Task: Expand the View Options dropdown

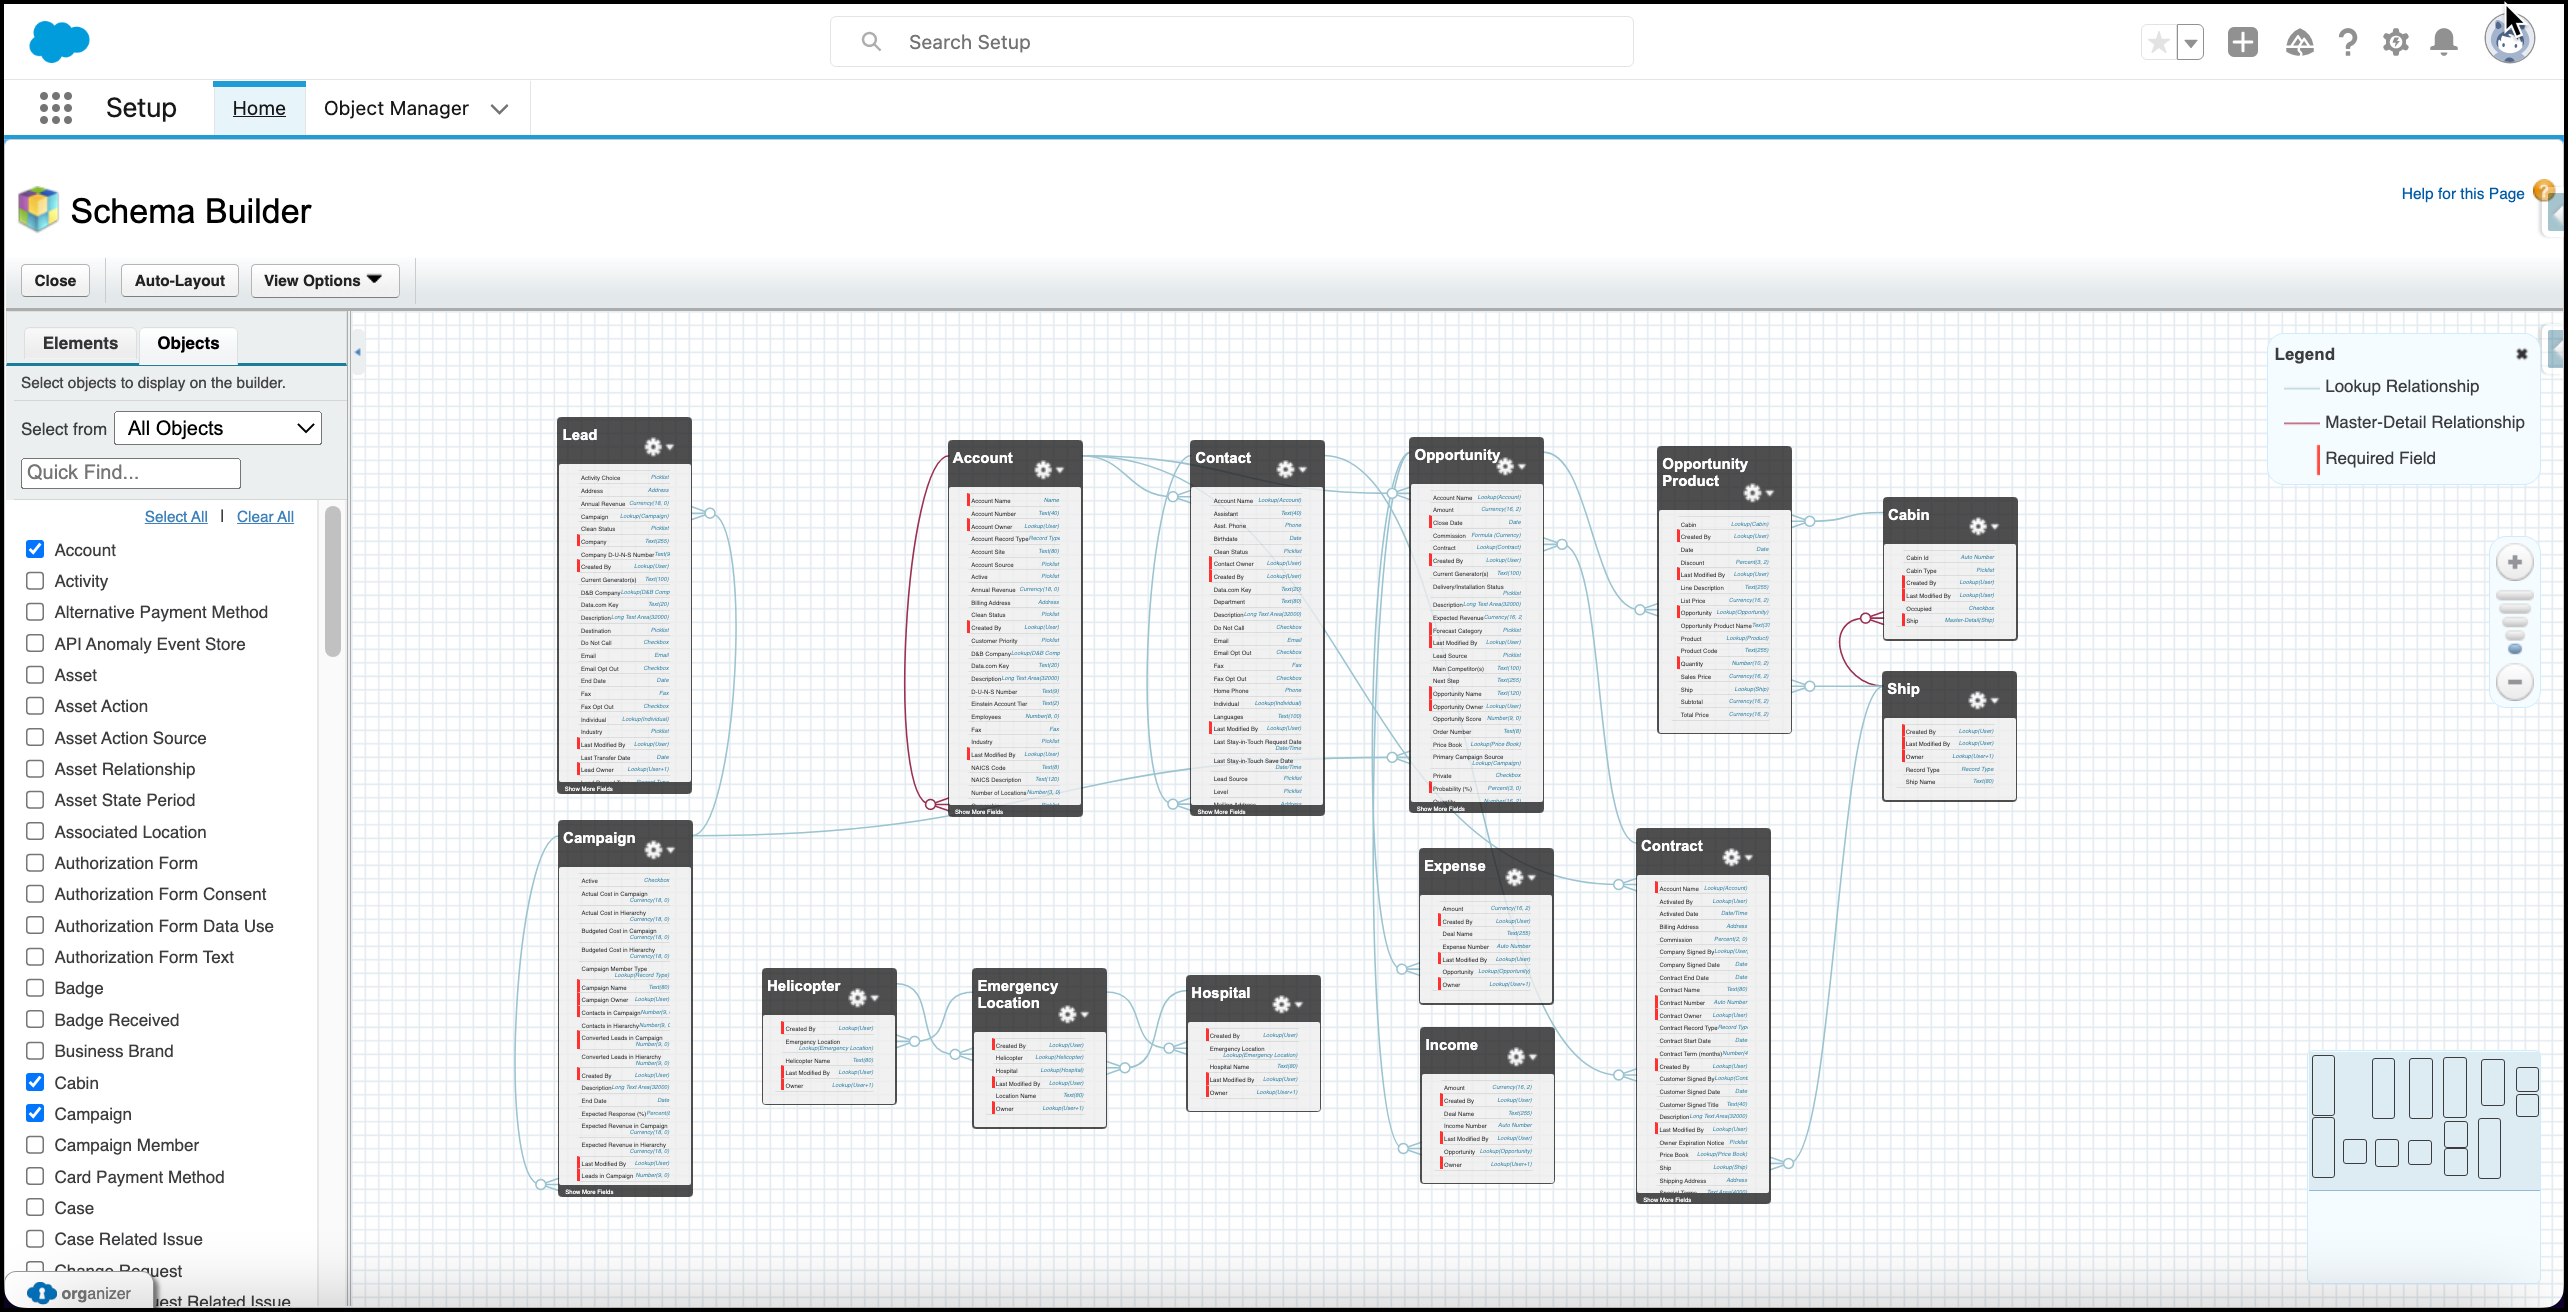Action: click(325, 281)
